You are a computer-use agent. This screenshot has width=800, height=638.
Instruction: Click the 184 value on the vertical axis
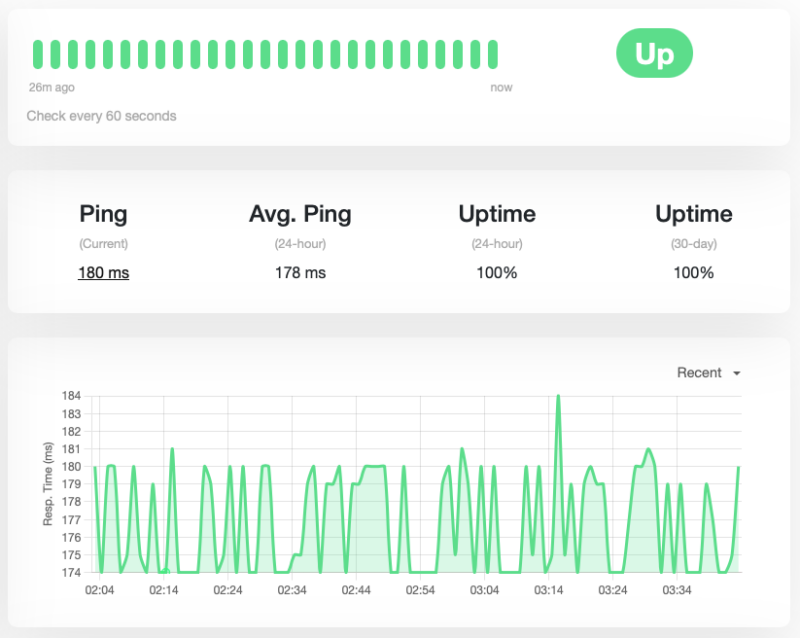tap(73, 395)
